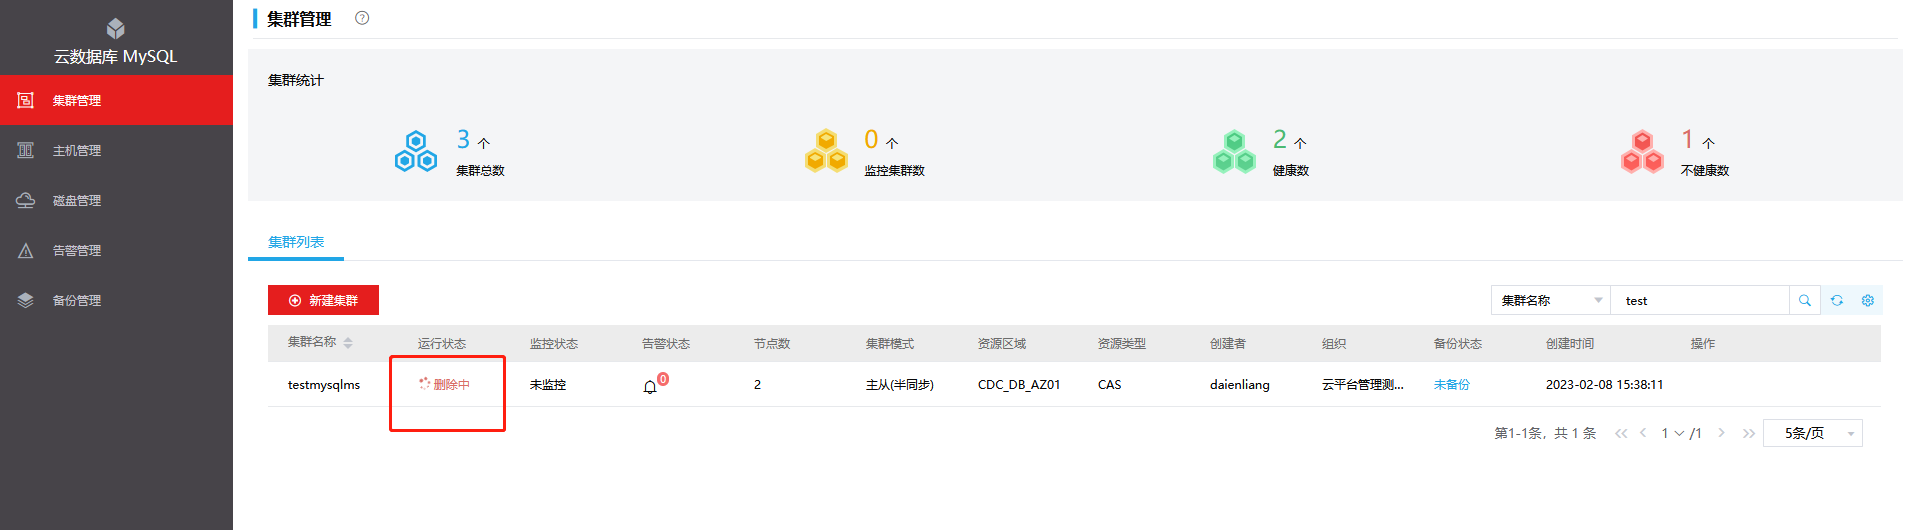Image resolution: width=1918 pixels, height=530 pixels.
Task: Go to the next page arrow
Action: tap(1721, 433)
